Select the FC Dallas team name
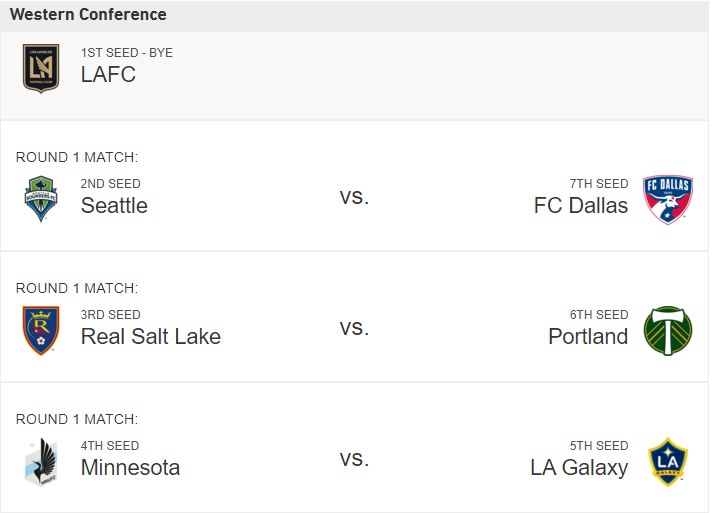The height and width of the screenshot is (513, 712). click(x=581, y=206)
